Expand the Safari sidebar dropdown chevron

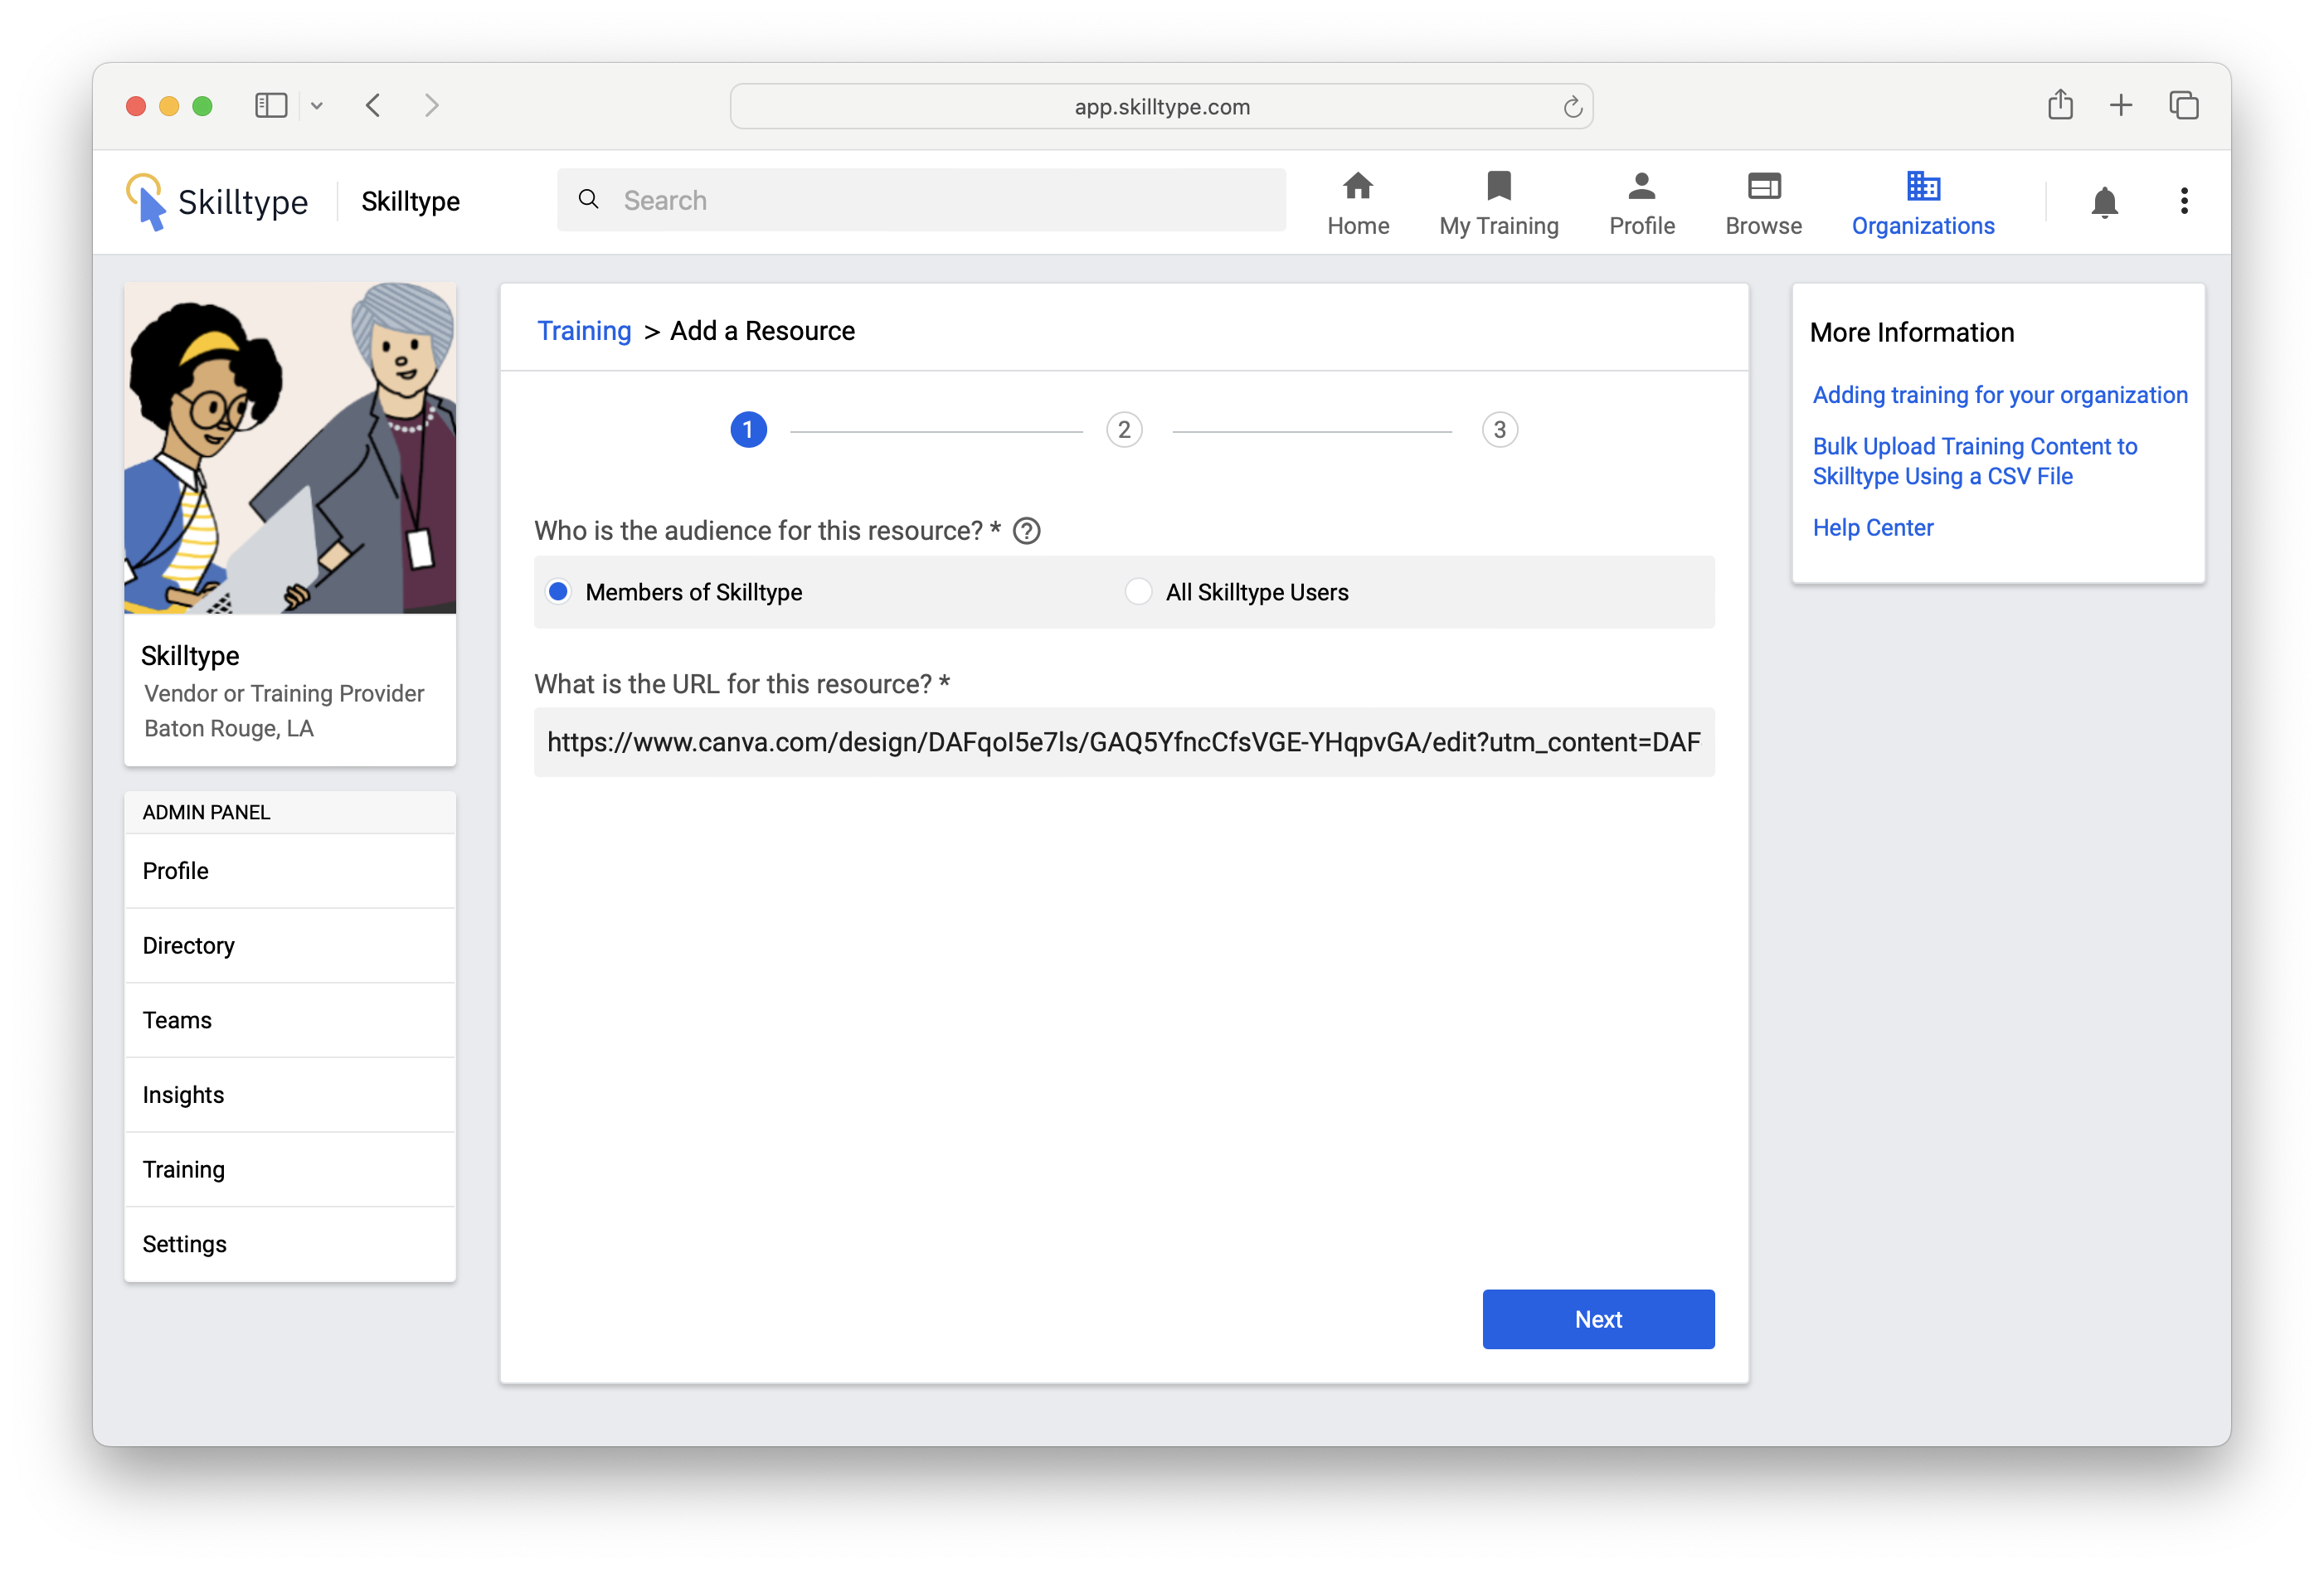[317, 105]
